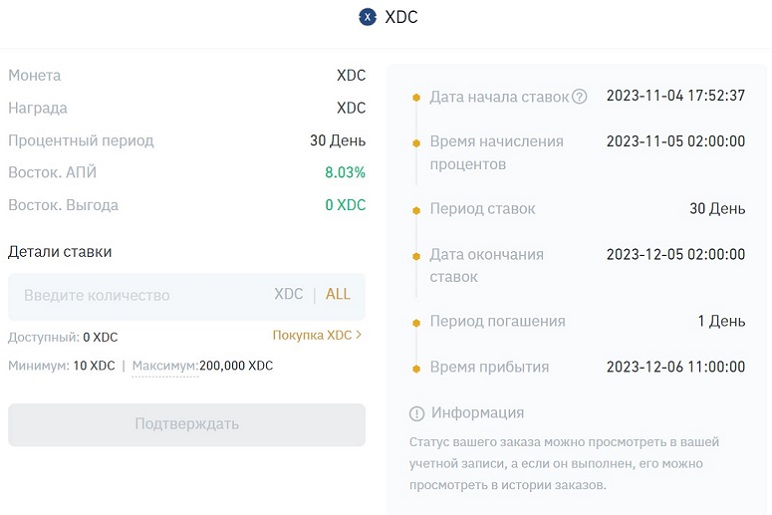Click the Доступный 0 XDC balance text

click(63, 338)
